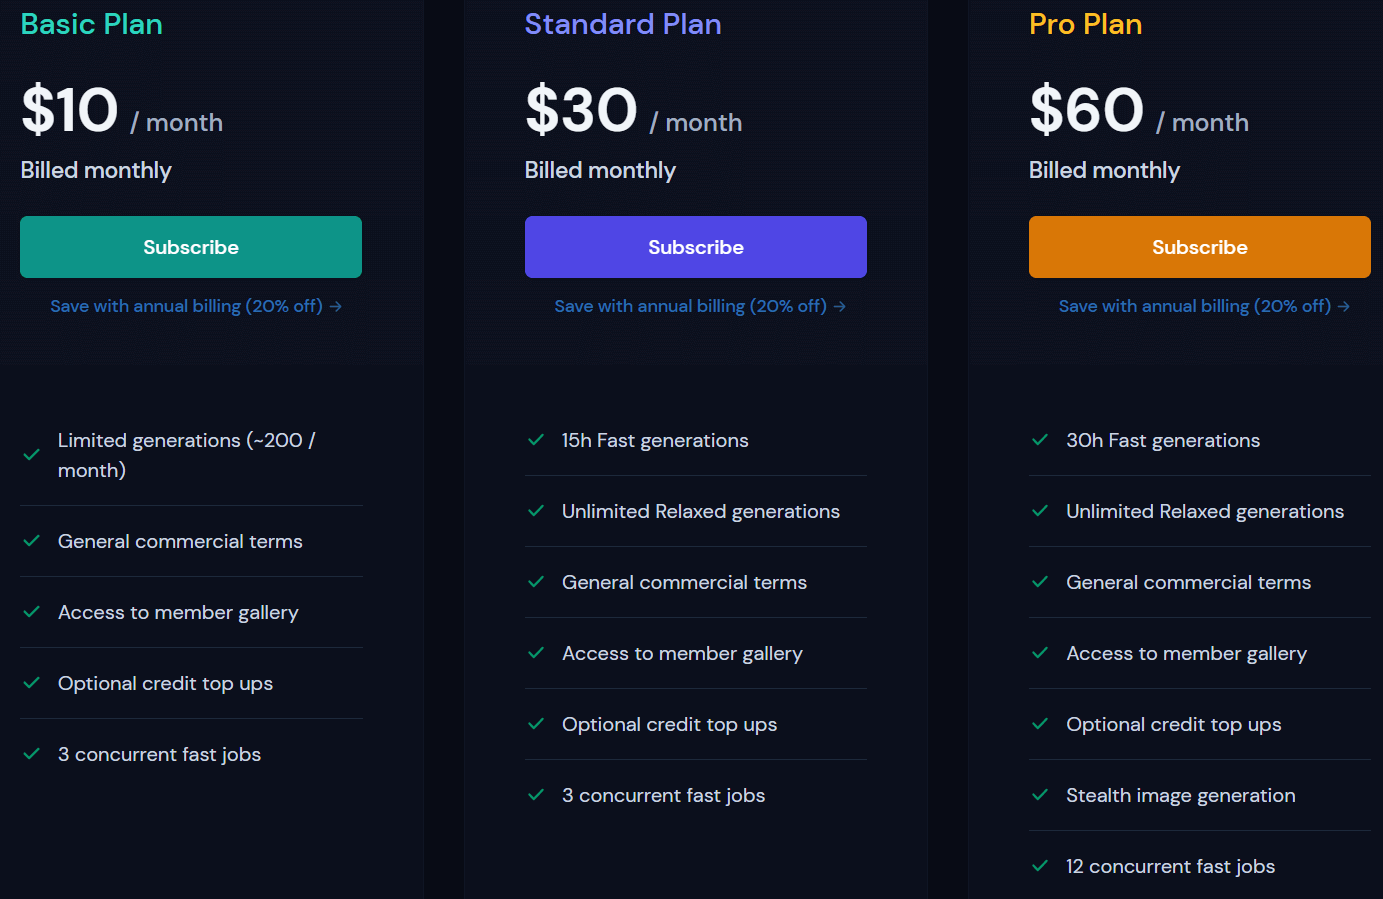Click the arrow after Basic annual billing link
The height and width of the screenshot is (899, 1383).
point(336,307)
